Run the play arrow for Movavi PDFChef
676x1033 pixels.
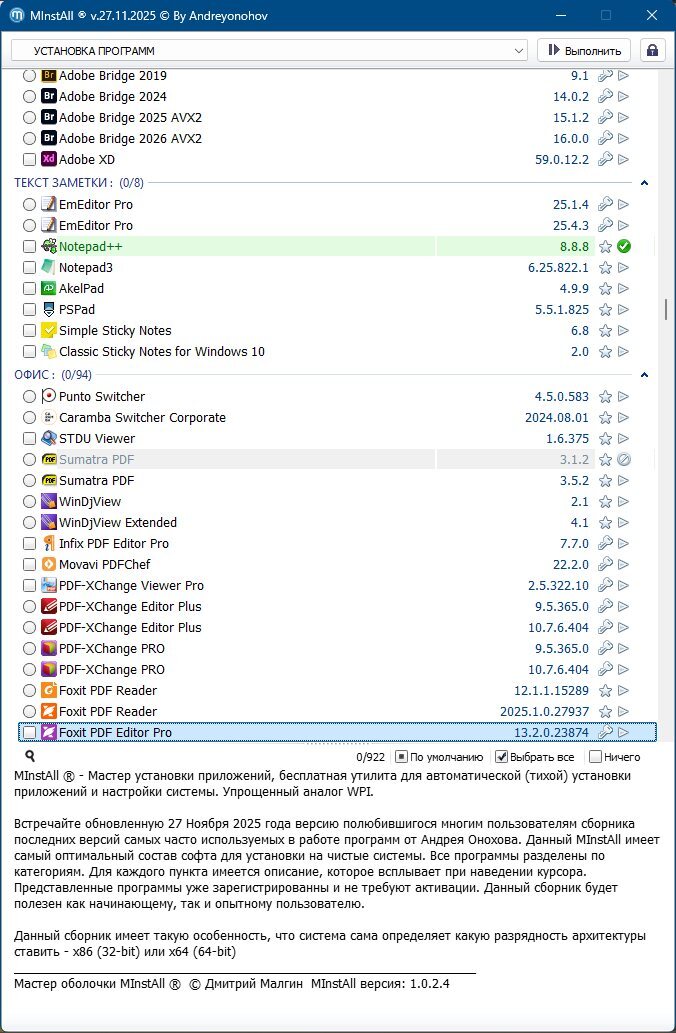click(624, 565)
